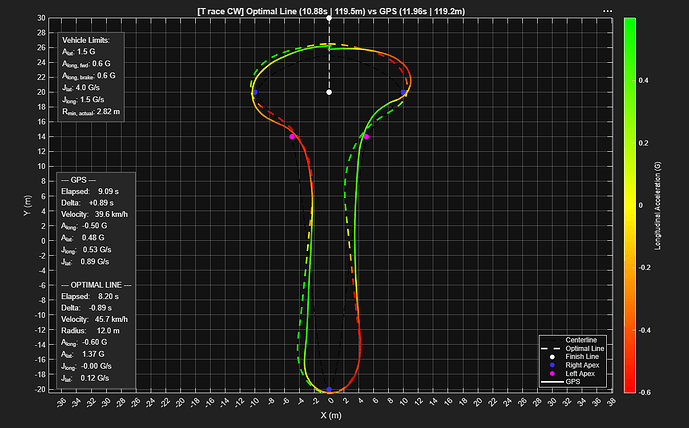Viewport: 689px width, 428px height.
Task: Click the 'Vehicle Limits:' heading
Action: 86,40
